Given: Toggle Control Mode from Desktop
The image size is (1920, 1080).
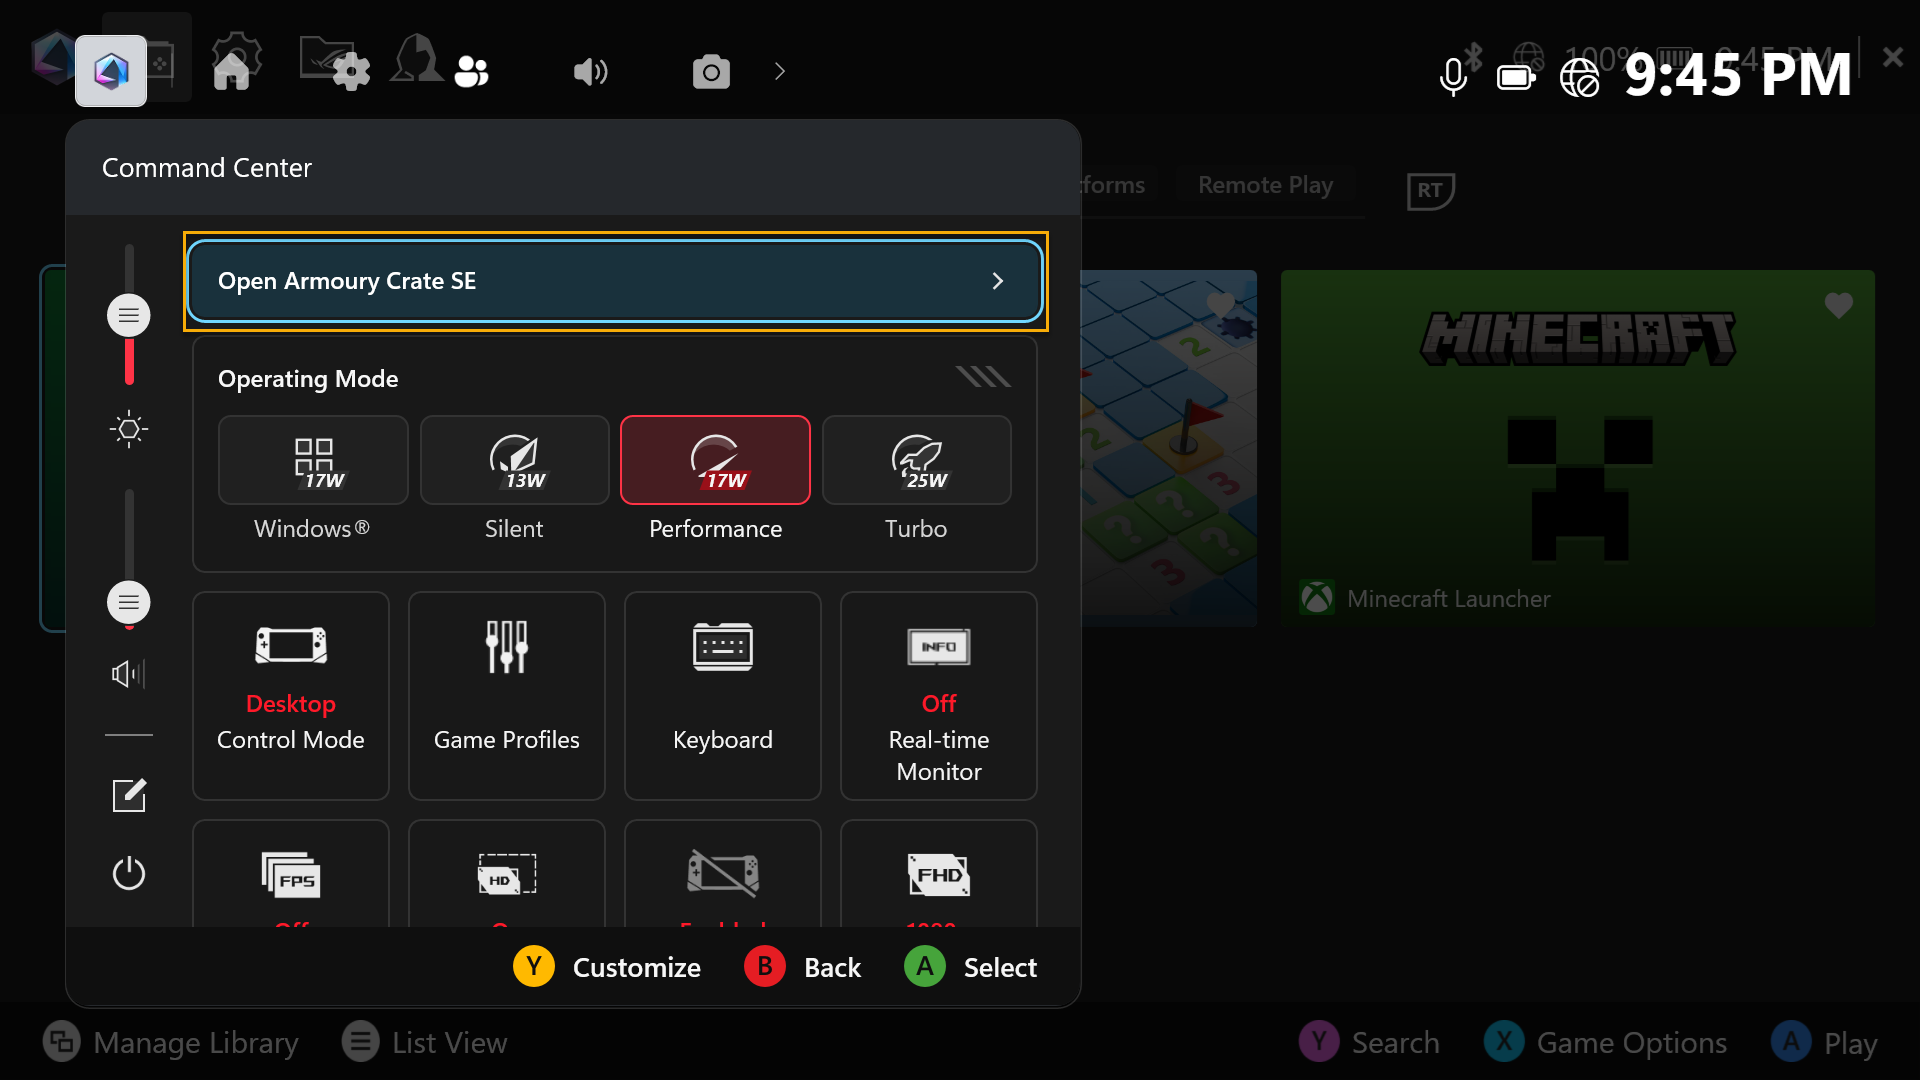Looking at the screenshot, I should [x=291, y=695].
